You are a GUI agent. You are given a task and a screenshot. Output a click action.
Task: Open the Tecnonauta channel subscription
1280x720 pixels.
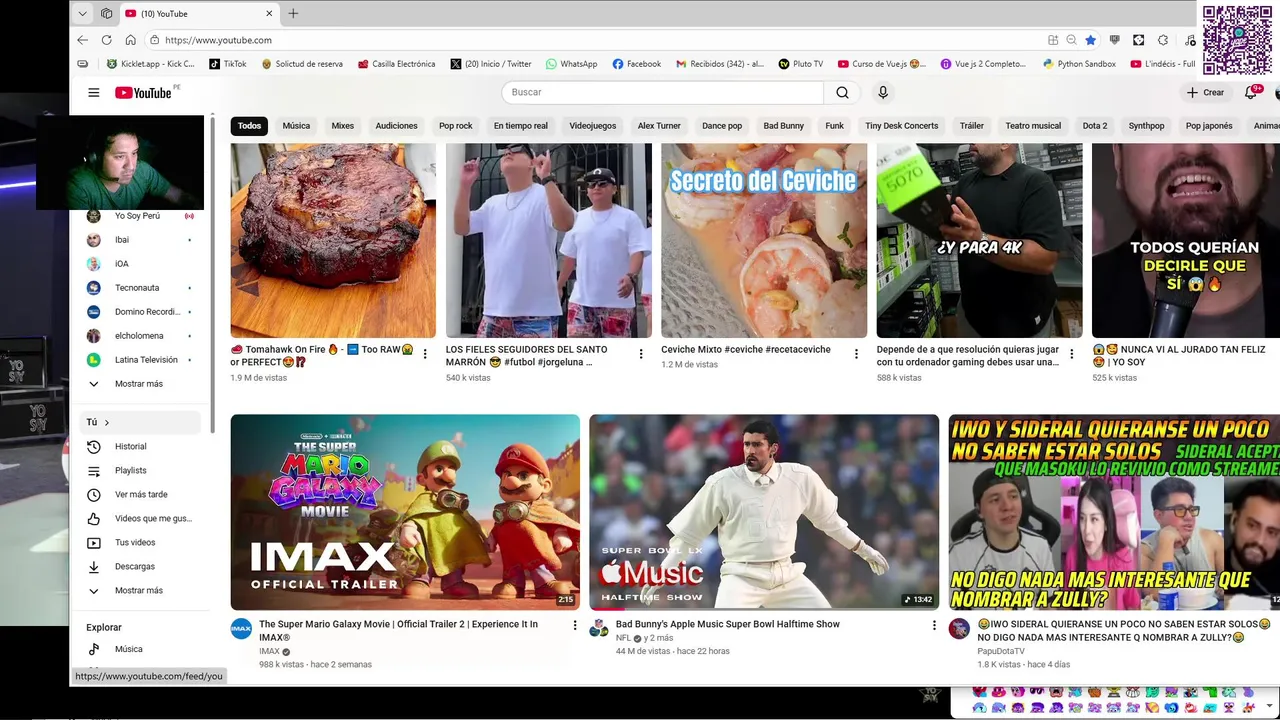(140, 288)
